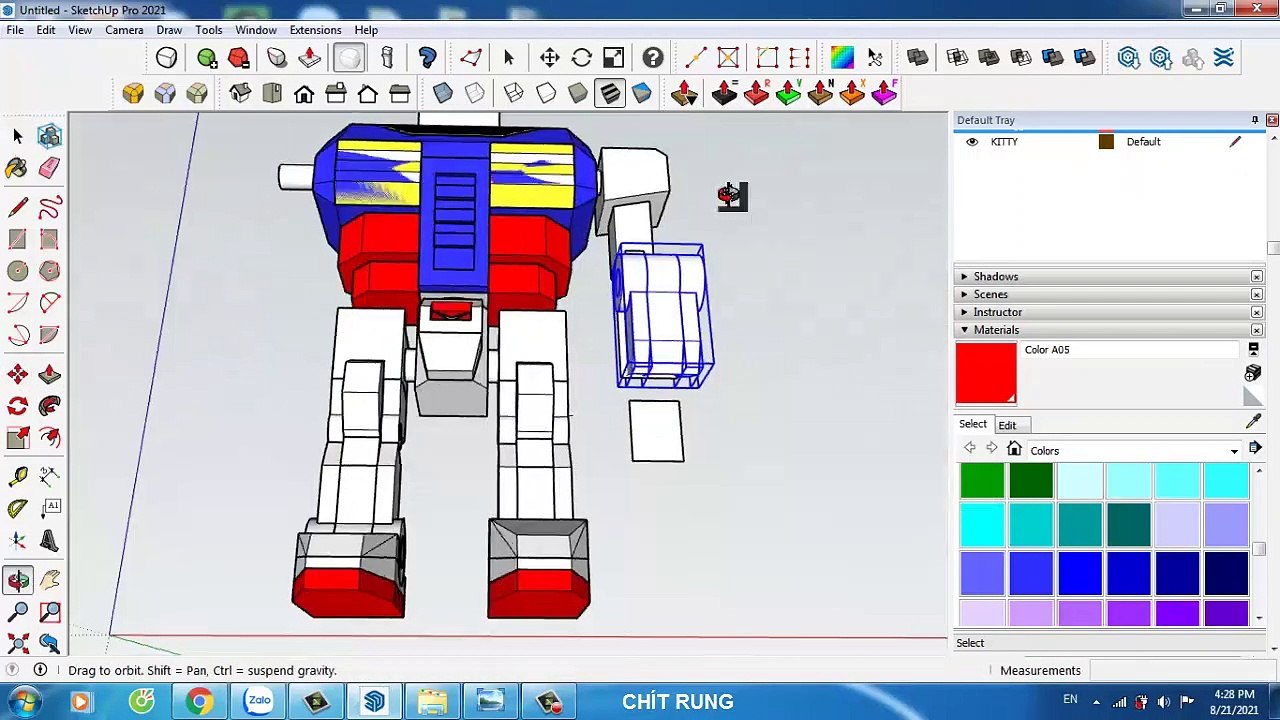
Task: Choose the Make Component tool
Action: (49, 136)
